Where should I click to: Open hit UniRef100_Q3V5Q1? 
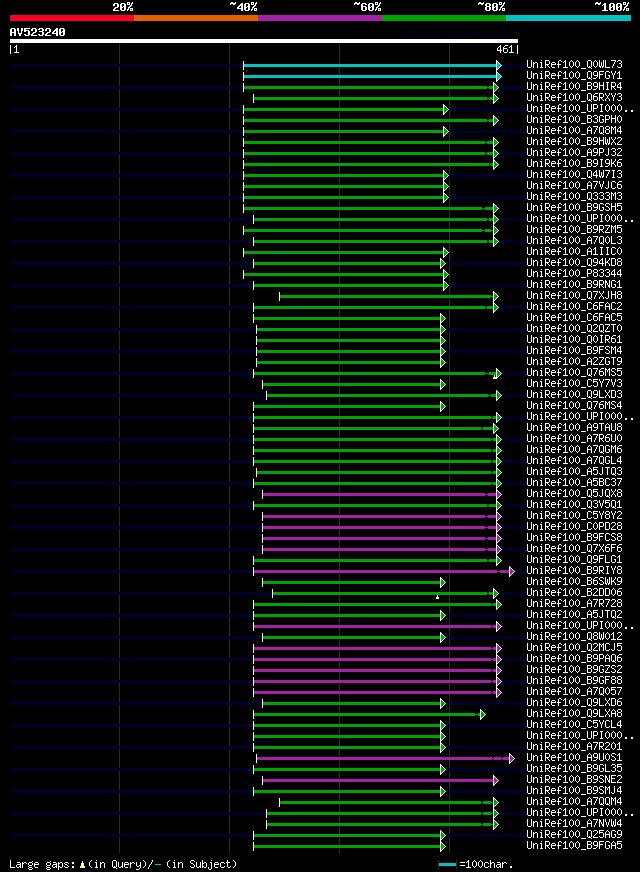point(574,505)
